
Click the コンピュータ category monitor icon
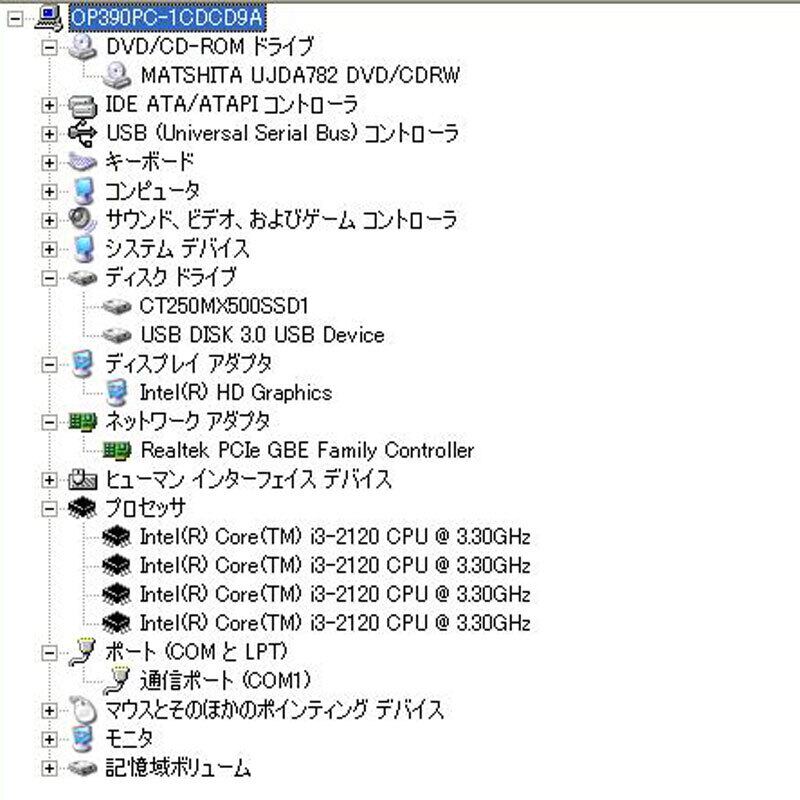point(82,191)
